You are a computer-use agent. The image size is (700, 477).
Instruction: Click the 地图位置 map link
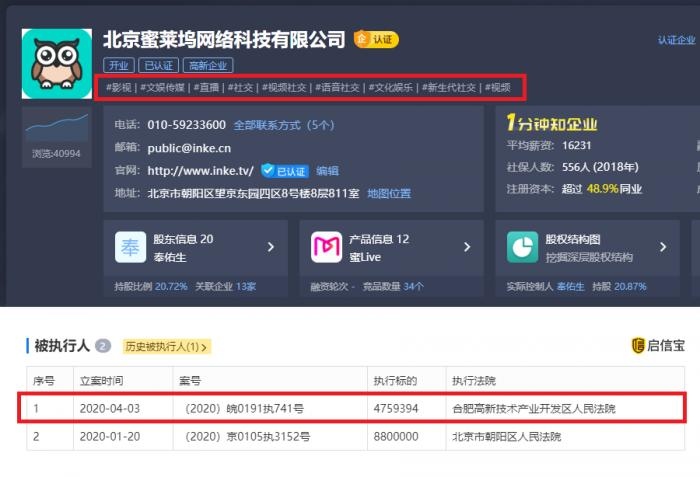point(389,193)
